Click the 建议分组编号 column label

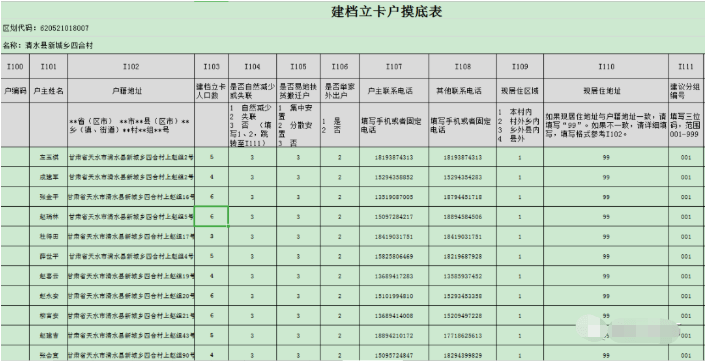point(686,91)
